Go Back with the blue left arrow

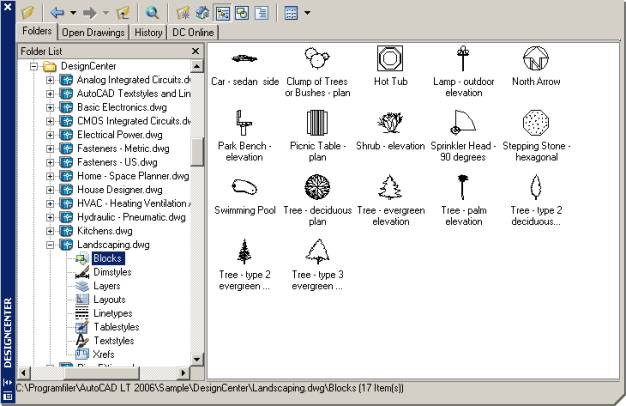pyautogui.click(x=57, y=13)
